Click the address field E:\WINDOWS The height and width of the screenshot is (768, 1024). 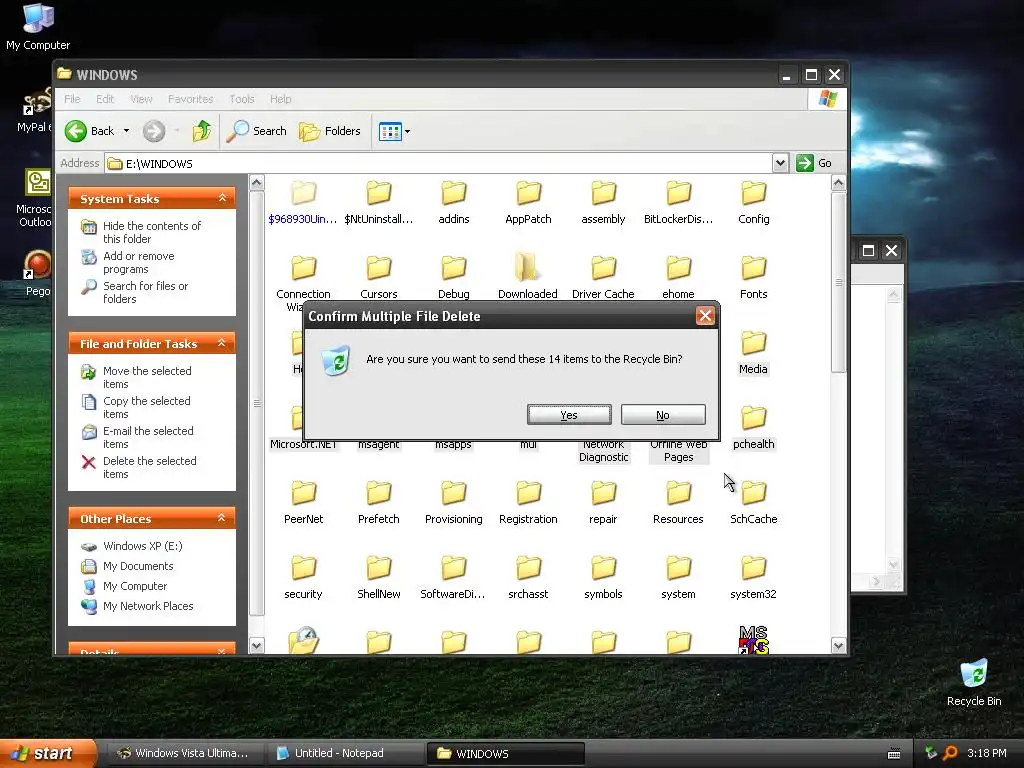438,163
